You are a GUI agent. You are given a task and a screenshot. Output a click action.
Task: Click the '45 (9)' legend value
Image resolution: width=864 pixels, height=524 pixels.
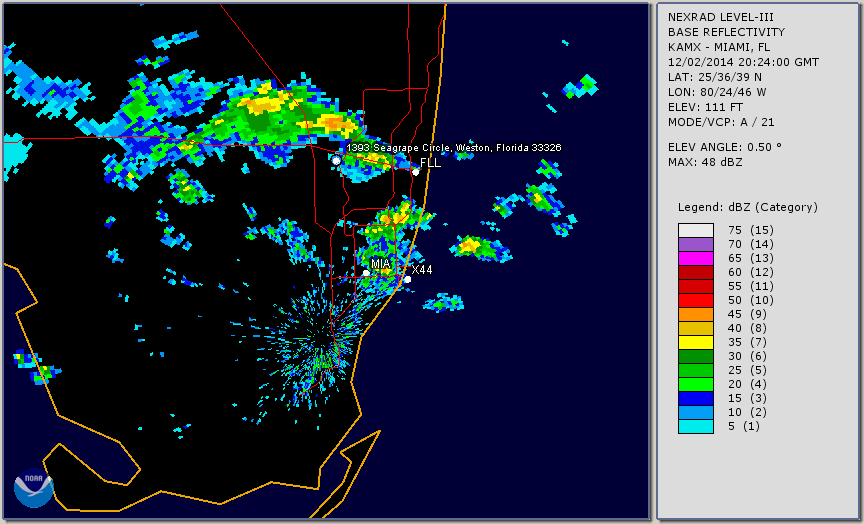[747, 314]
